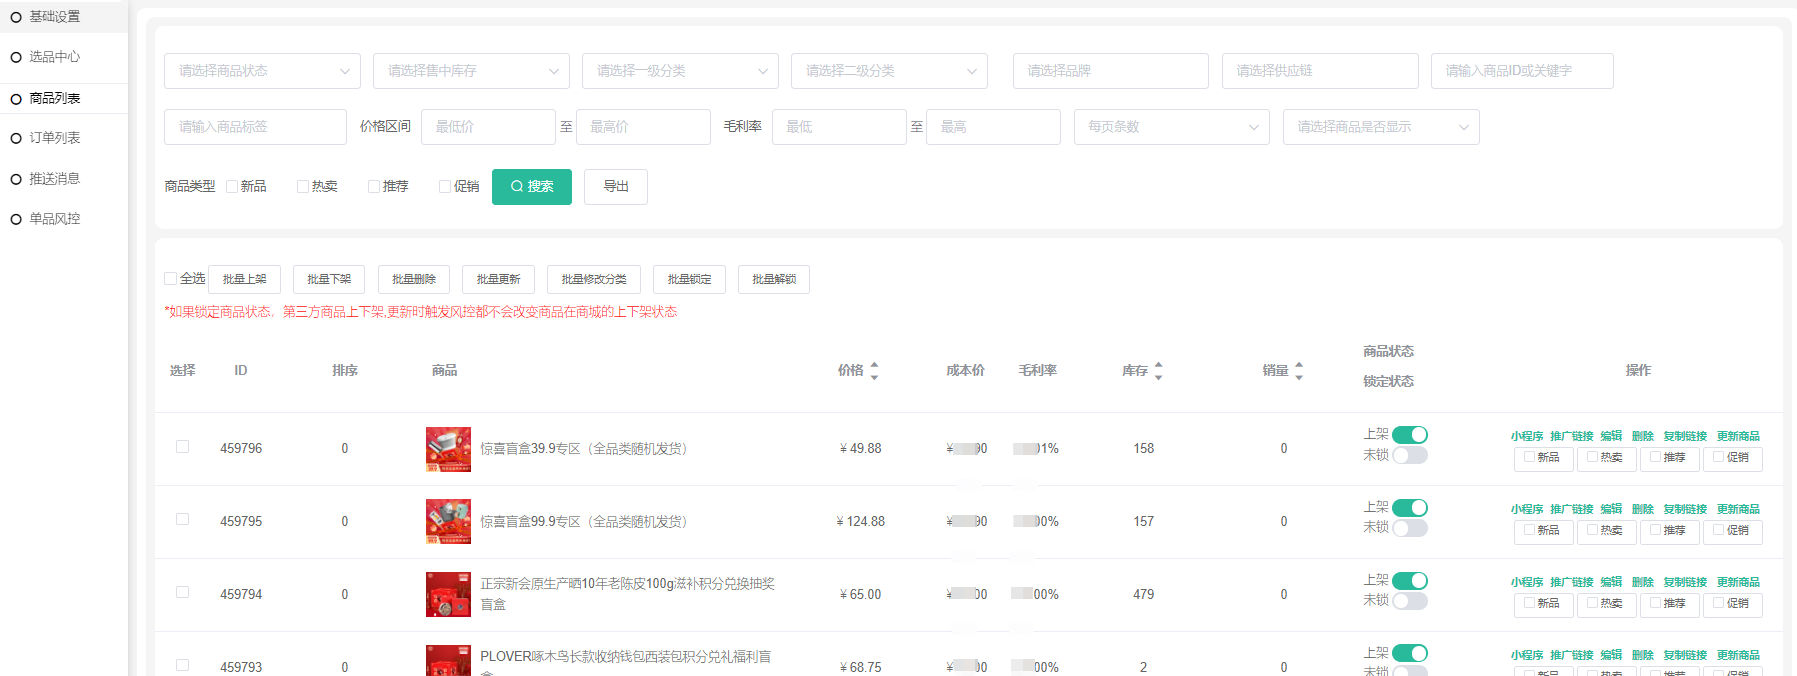Toggle the lock switch for product 459795

1409,528
